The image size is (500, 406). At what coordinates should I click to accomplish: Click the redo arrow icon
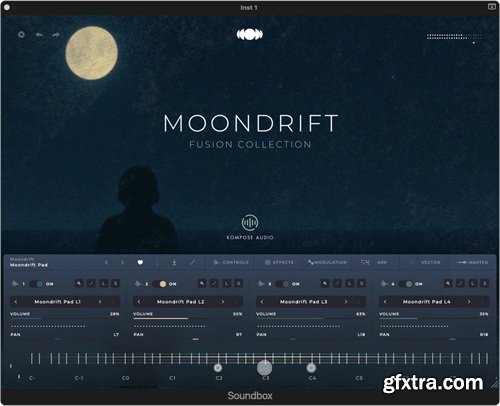pos(56,34)
